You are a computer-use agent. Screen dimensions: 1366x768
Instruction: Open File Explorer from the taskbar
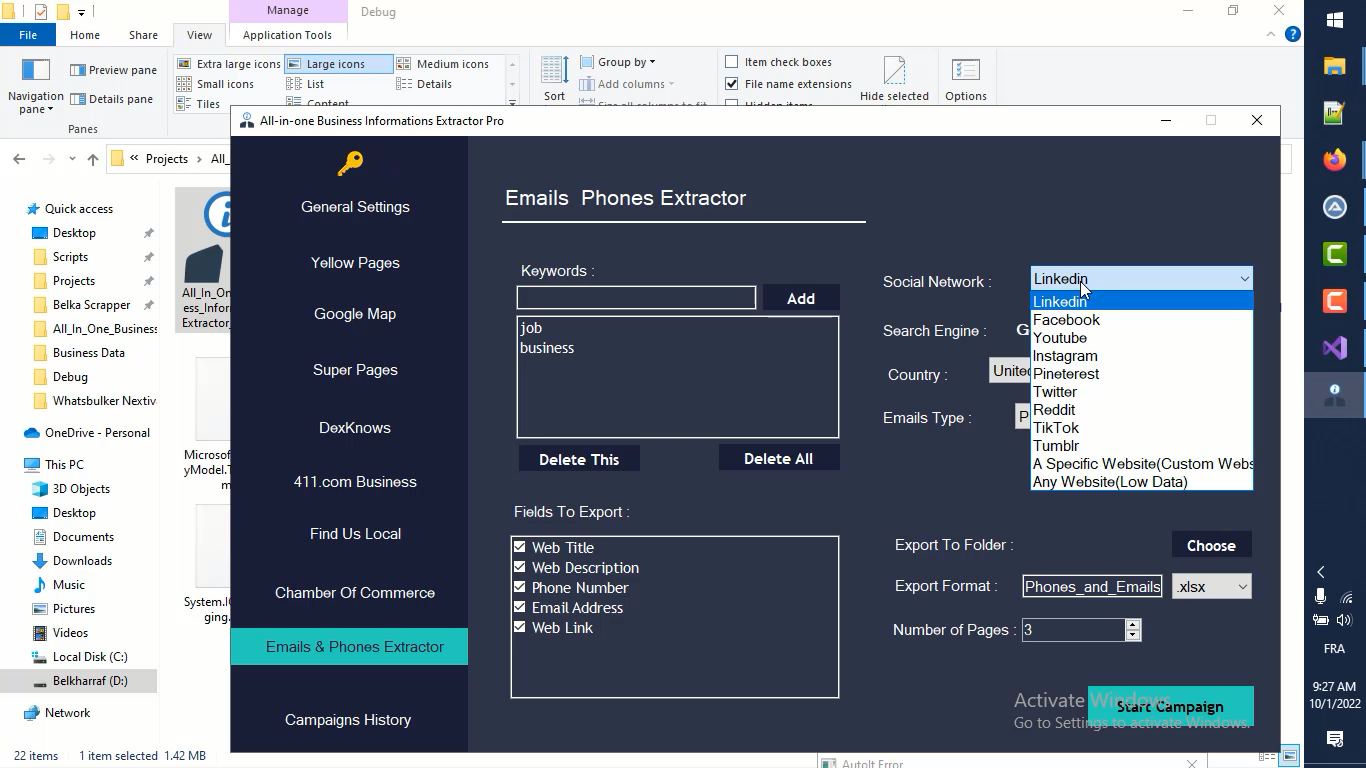(1335, 66)
